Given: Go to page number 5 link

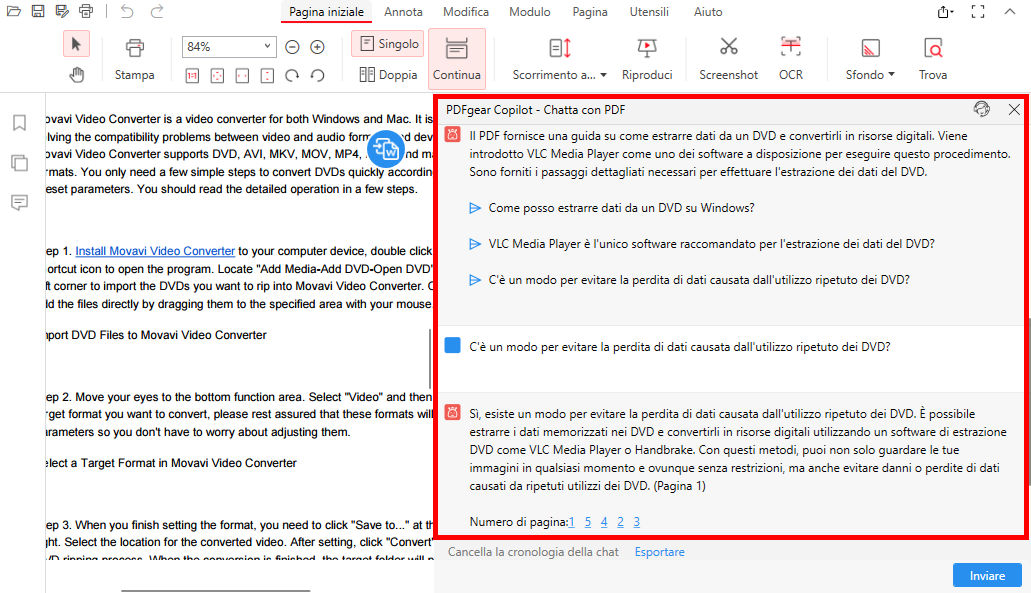Looking at the screenshot, I should [x=588, y=522].
